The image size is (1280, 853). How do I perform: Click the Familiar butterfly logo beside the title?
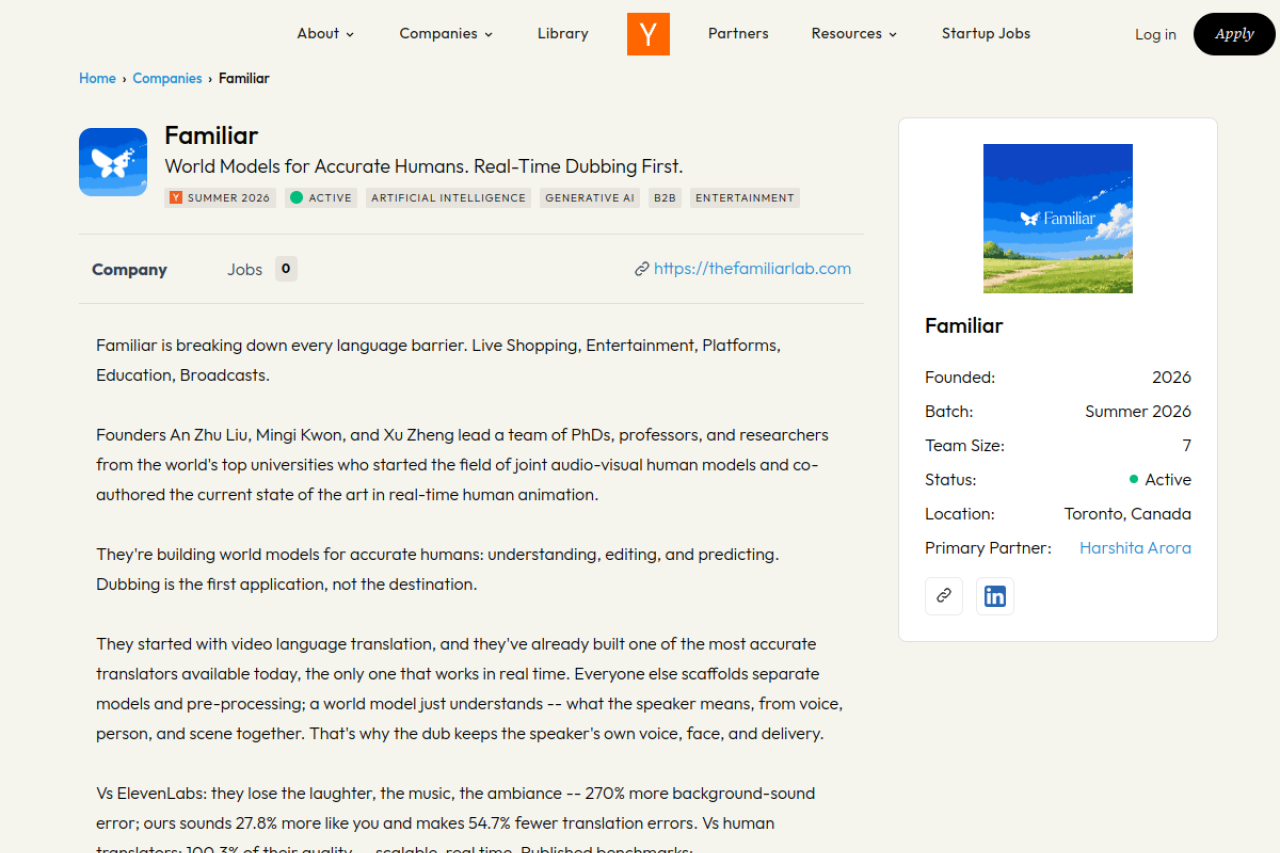point(113,162)
